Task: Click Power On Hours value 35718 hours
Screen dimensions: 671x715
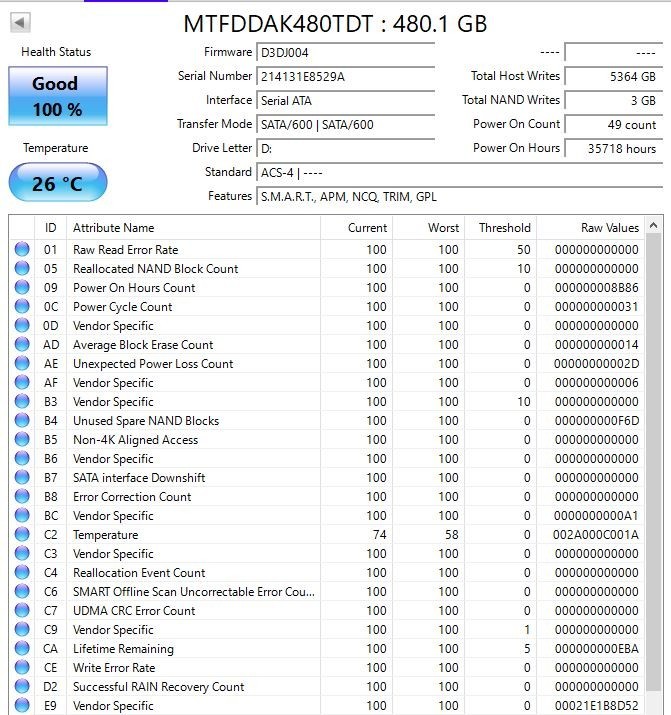Action: pyautogui.click(x=614, y=149)
